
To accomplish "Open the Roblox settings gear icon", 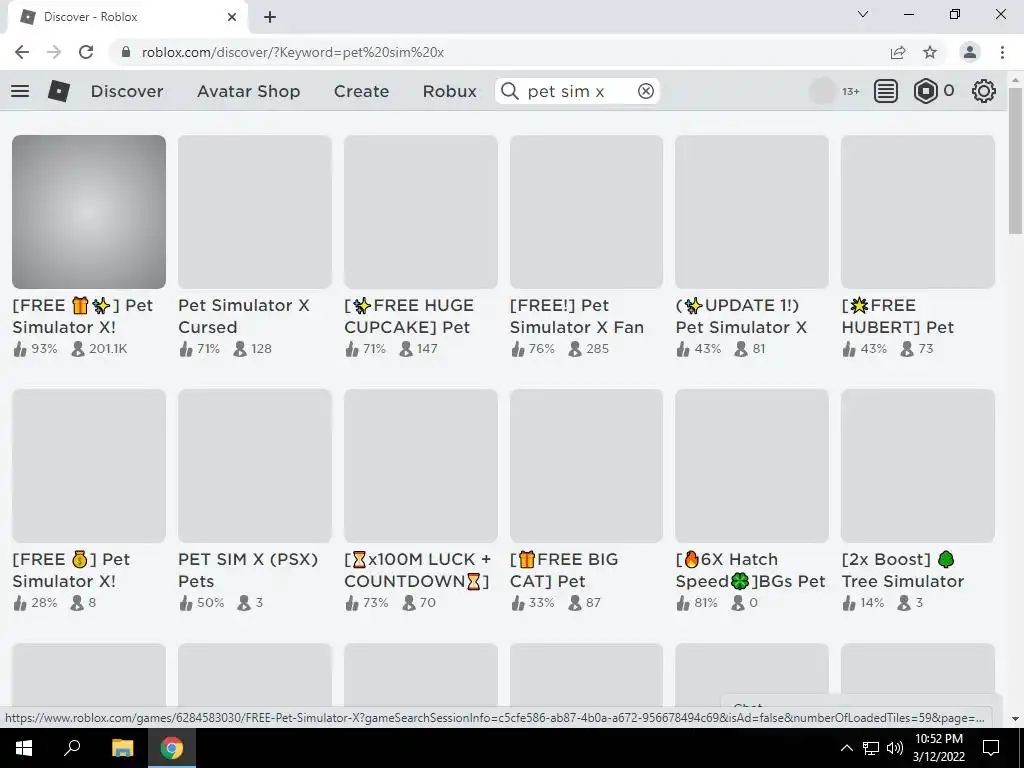I will (984, 91).
